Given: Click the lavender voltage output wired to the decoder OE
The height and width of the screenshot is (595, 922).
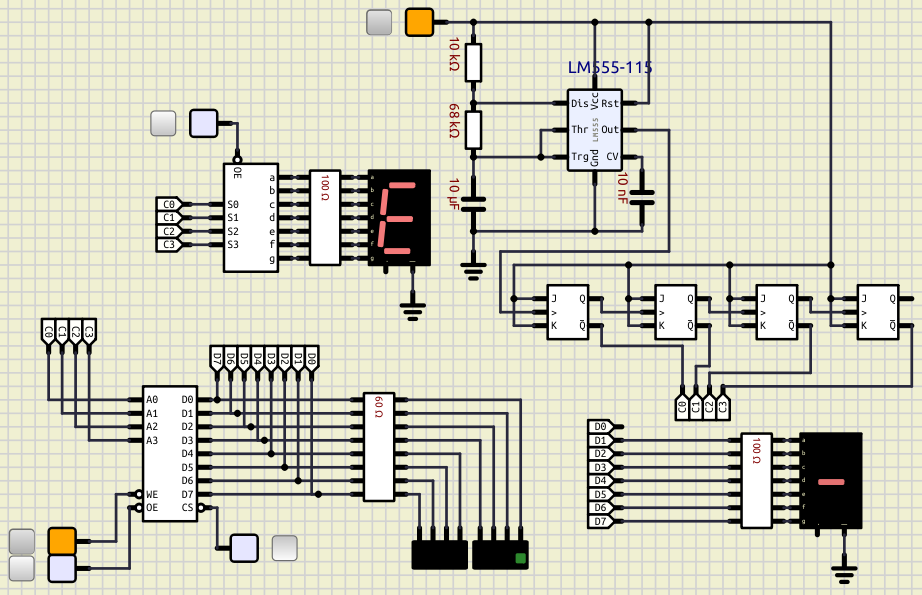Looking at the screenshot, I should pyautogui.click(x=203, y=123).
